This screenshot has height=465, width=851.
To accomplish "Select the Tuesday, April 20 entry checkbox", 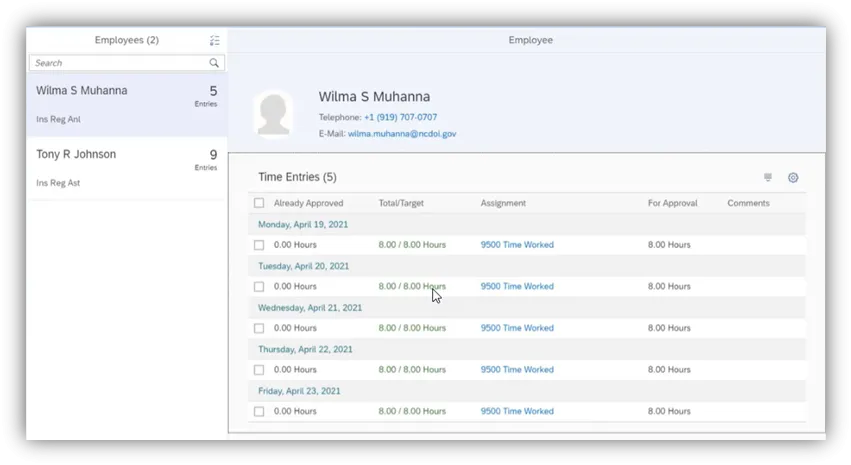I will [259, 287].
